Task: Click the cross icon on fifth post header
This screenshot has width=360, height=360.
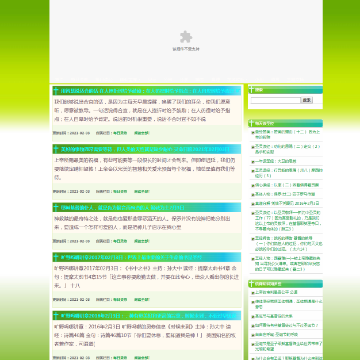Action: tap(56, 316)
